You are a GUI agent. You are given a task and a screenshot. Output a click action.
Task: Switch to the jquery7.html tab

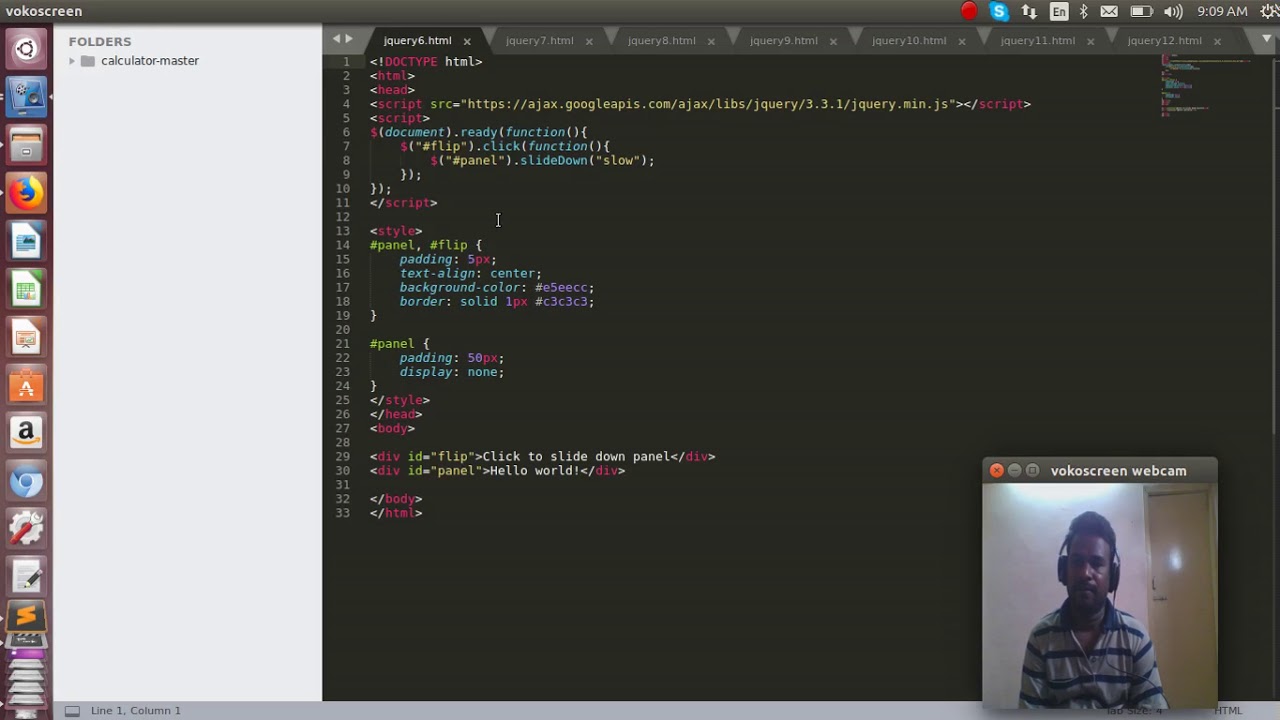pos(539,41)
